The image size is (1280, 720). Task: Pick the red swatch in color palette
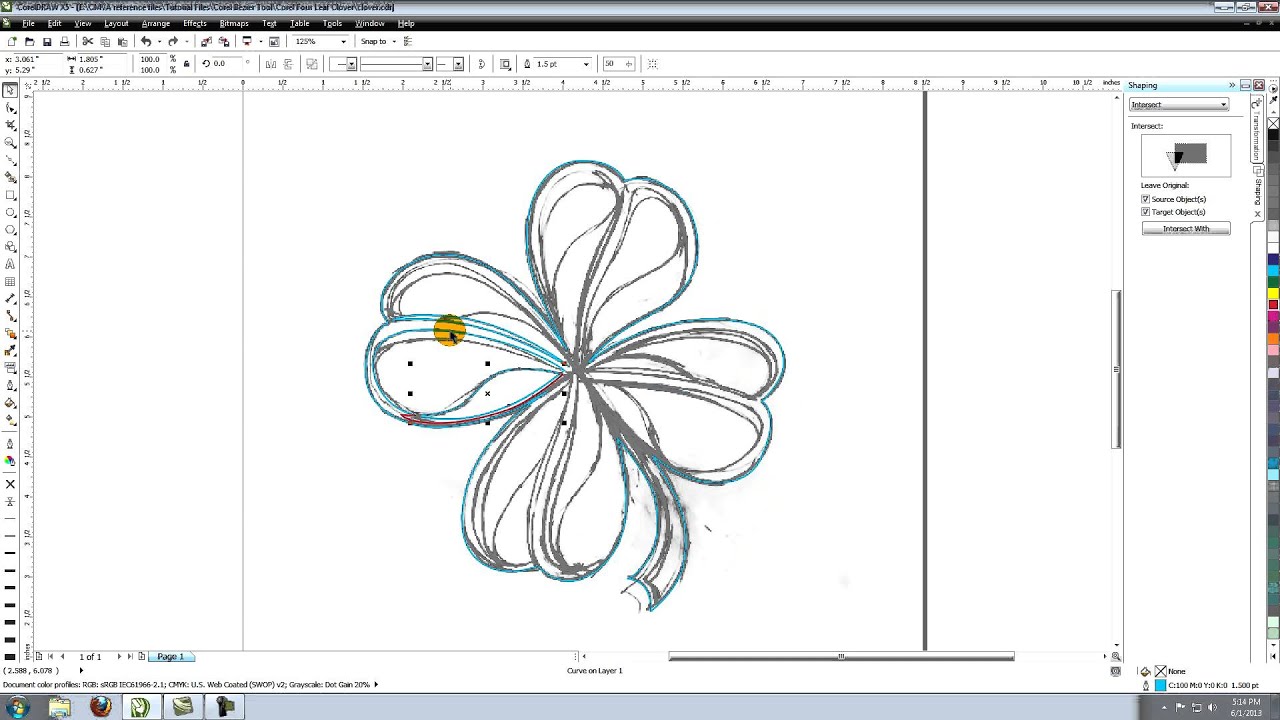coord(1273,304)
